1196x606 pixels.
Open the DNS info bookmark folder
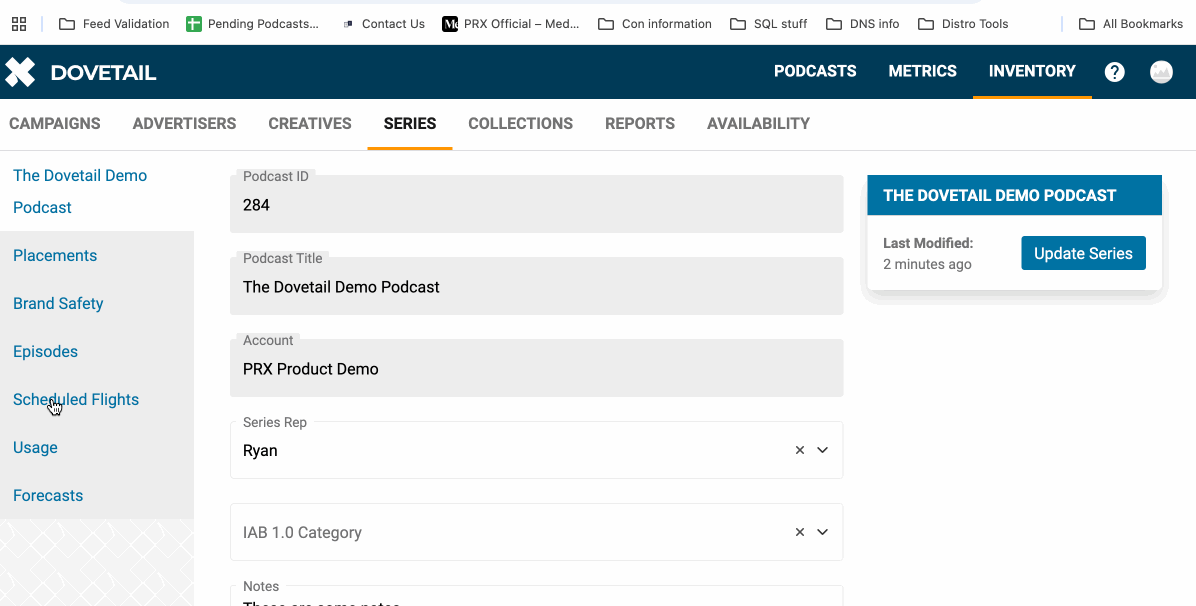tap(863, 24)
